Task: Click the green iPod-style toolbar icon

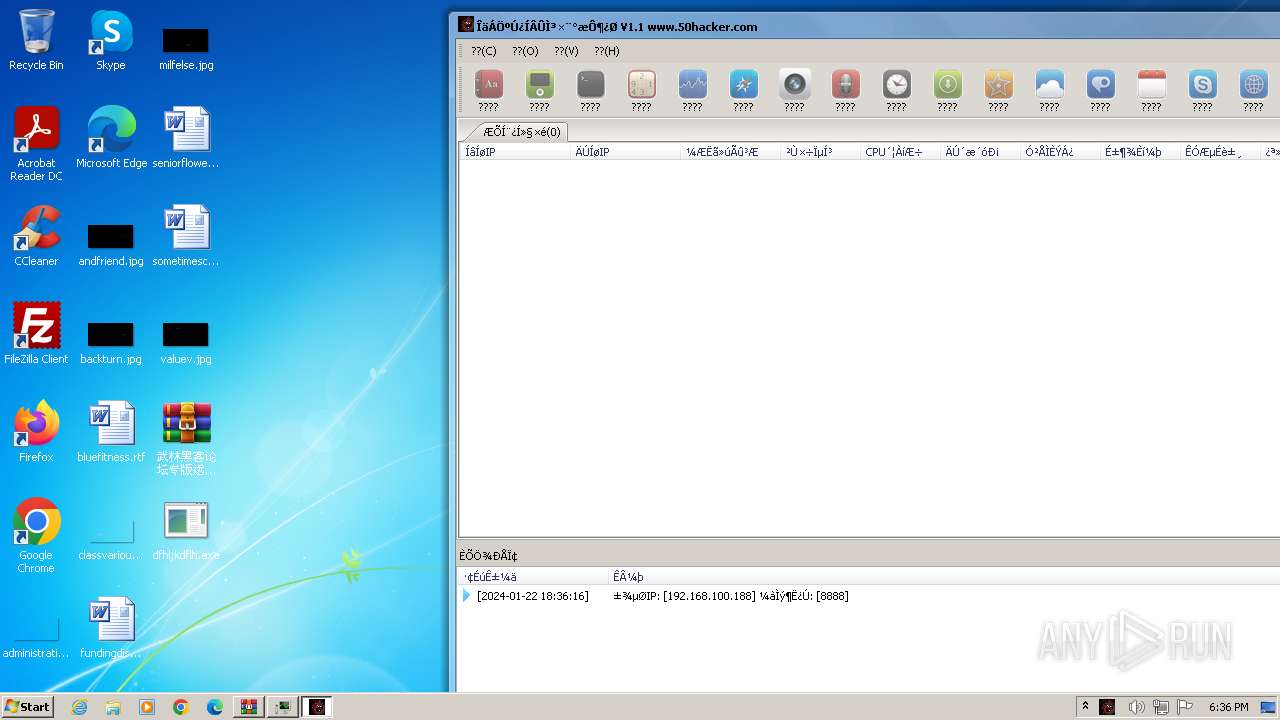Action: [539, 85]
